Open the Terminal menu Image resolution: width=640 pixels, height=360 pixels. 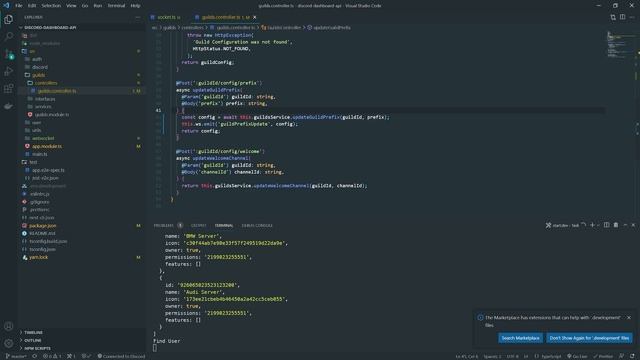(x=116, y=6)
